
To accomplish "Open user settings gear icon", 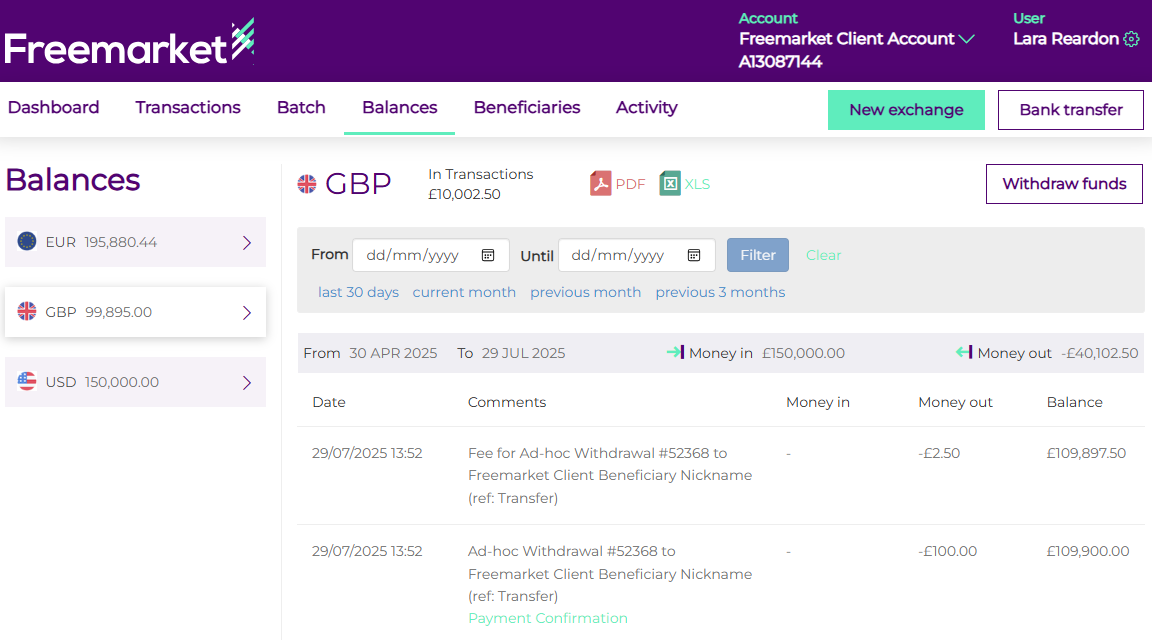I will (x=1131, y=39).
